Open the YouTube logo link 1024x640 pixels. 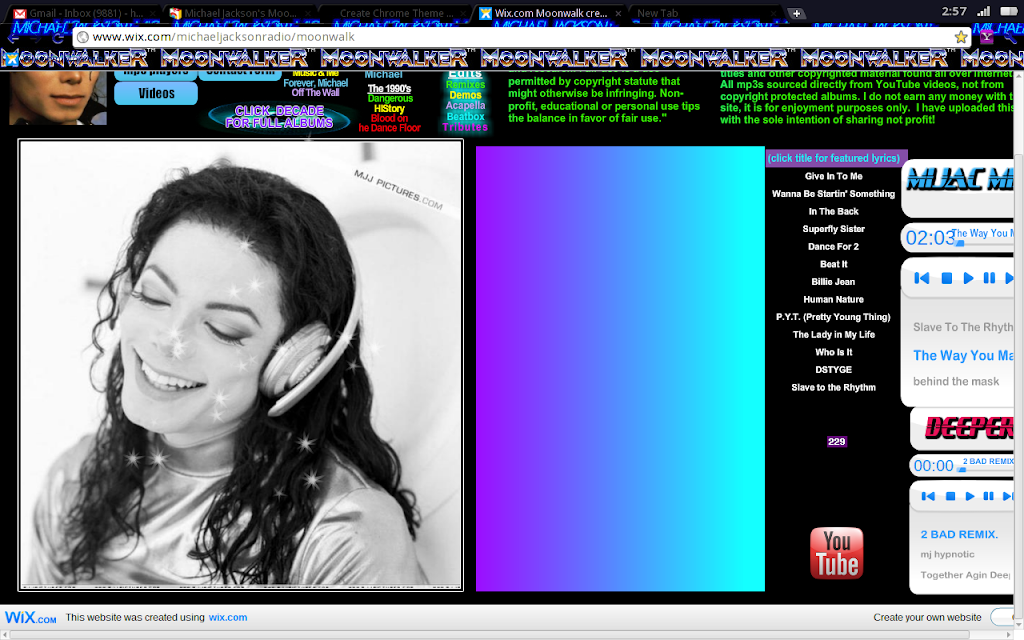837,553
